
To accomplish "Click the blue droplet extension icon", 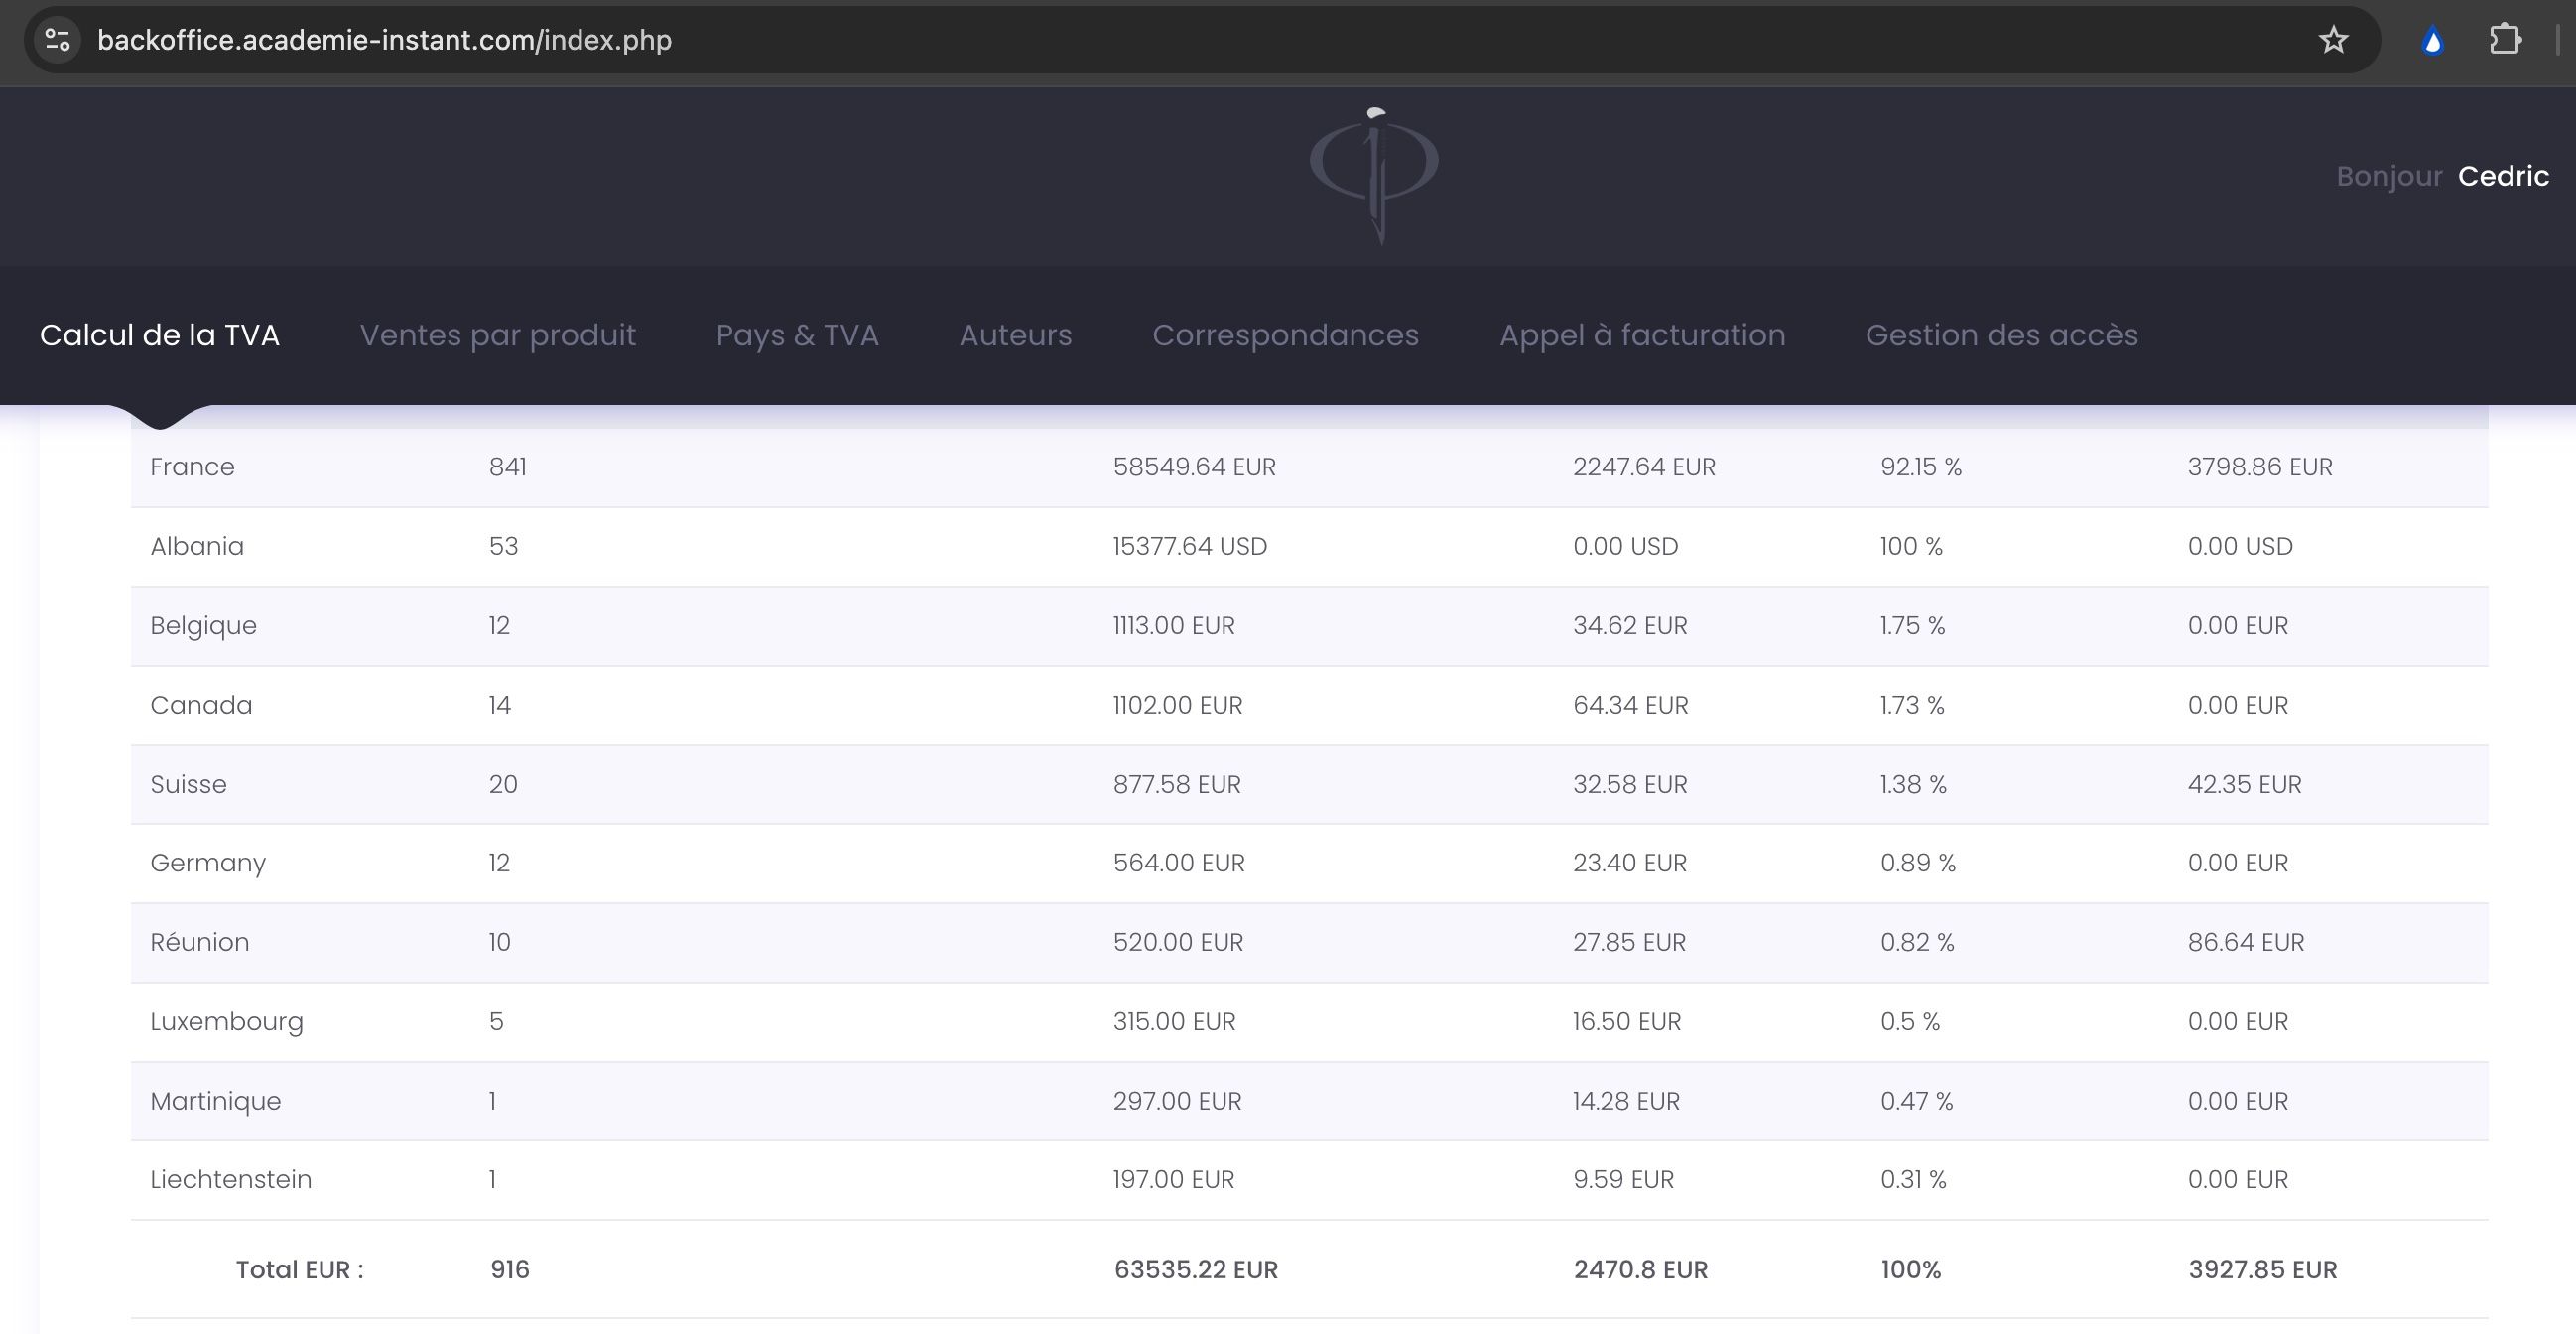I will point(2433,41).
